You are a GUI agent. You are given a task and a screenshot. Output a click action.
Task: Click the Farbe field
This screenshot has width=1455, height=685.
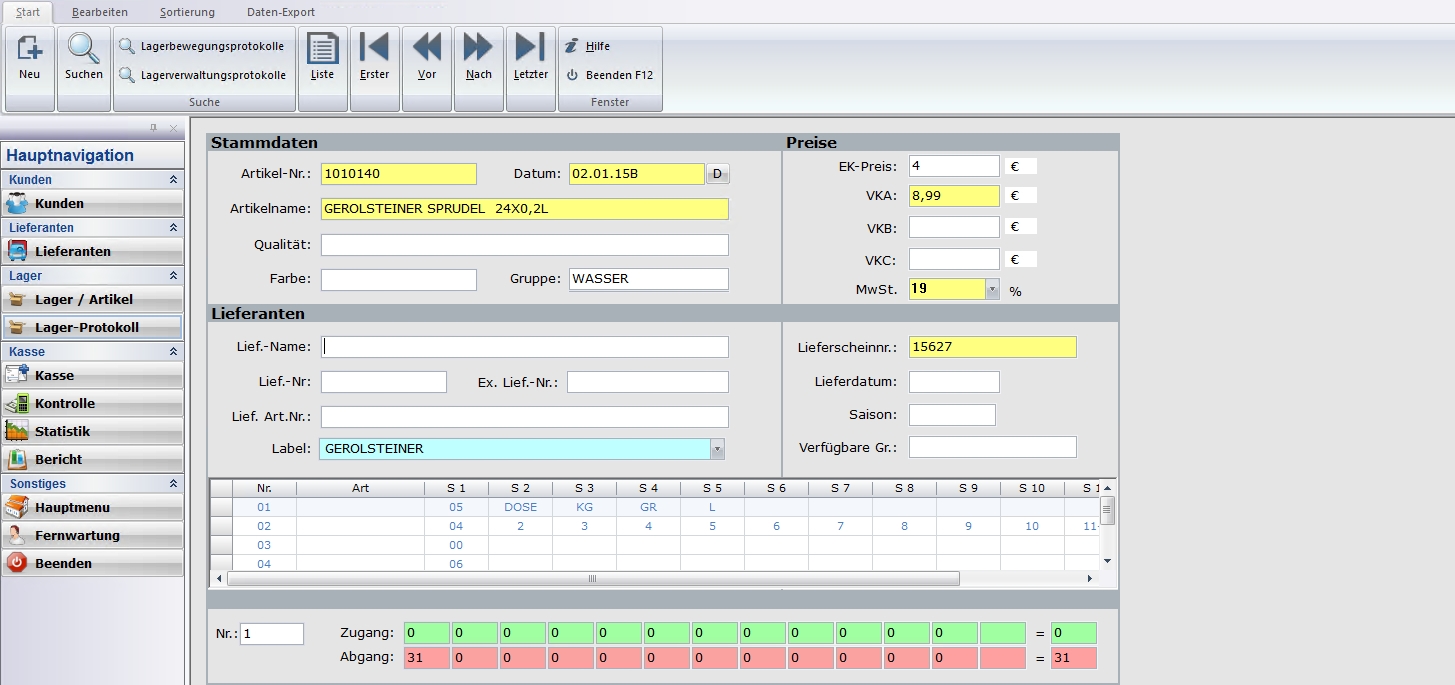pyautogui.click(x=399, y=279)
